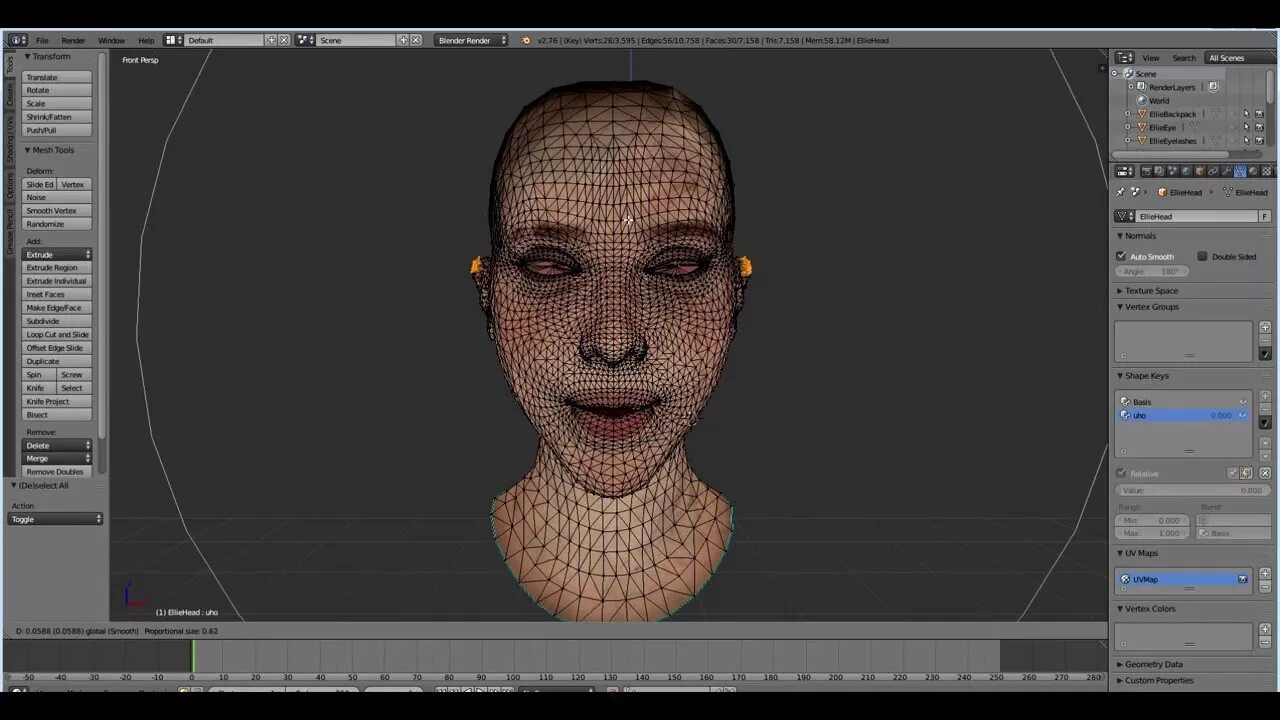Toggle visibility eye of the uho shape key
Viewport: 1280px width, 720px height.
(1243, 415)
